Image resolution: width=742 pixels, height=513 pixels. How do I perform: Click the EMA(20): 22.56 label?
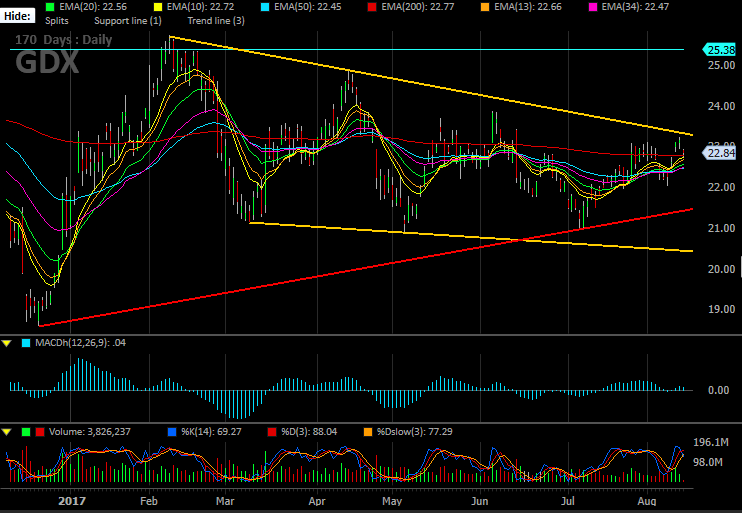click(x=93, y=7)
